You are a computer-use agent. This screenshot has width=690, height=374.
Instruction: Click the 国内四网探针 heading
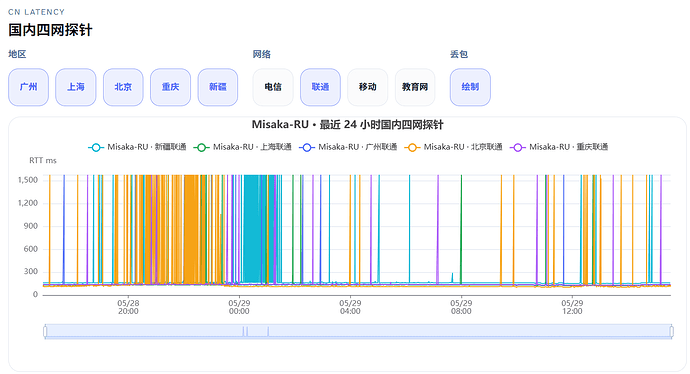pyautogui.click(x=50, y=30)
